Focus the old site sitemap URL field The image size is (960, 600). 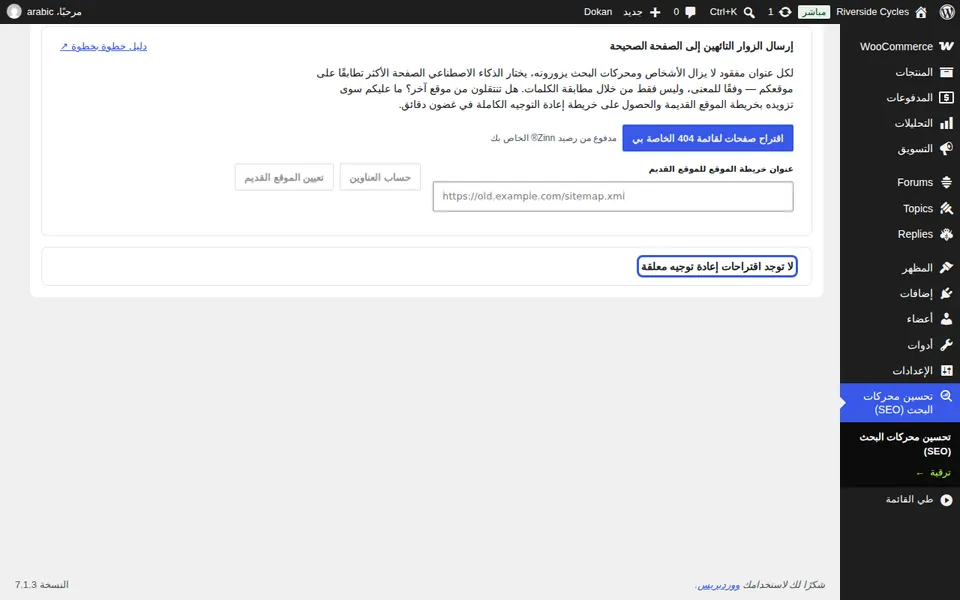coord(613,197)
